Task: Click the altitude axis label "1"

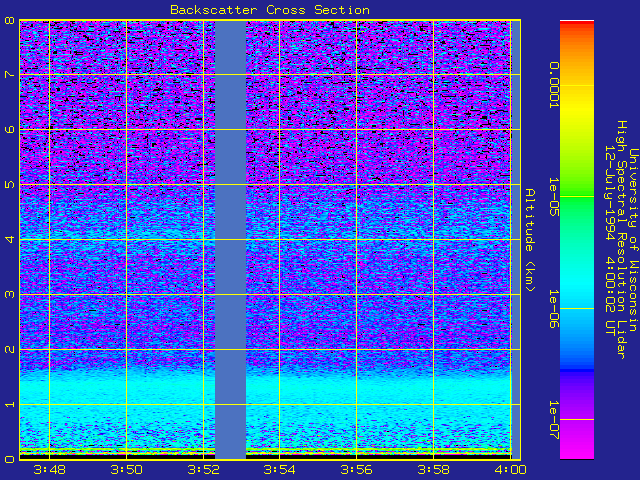Action: click(x=9, y=404)
